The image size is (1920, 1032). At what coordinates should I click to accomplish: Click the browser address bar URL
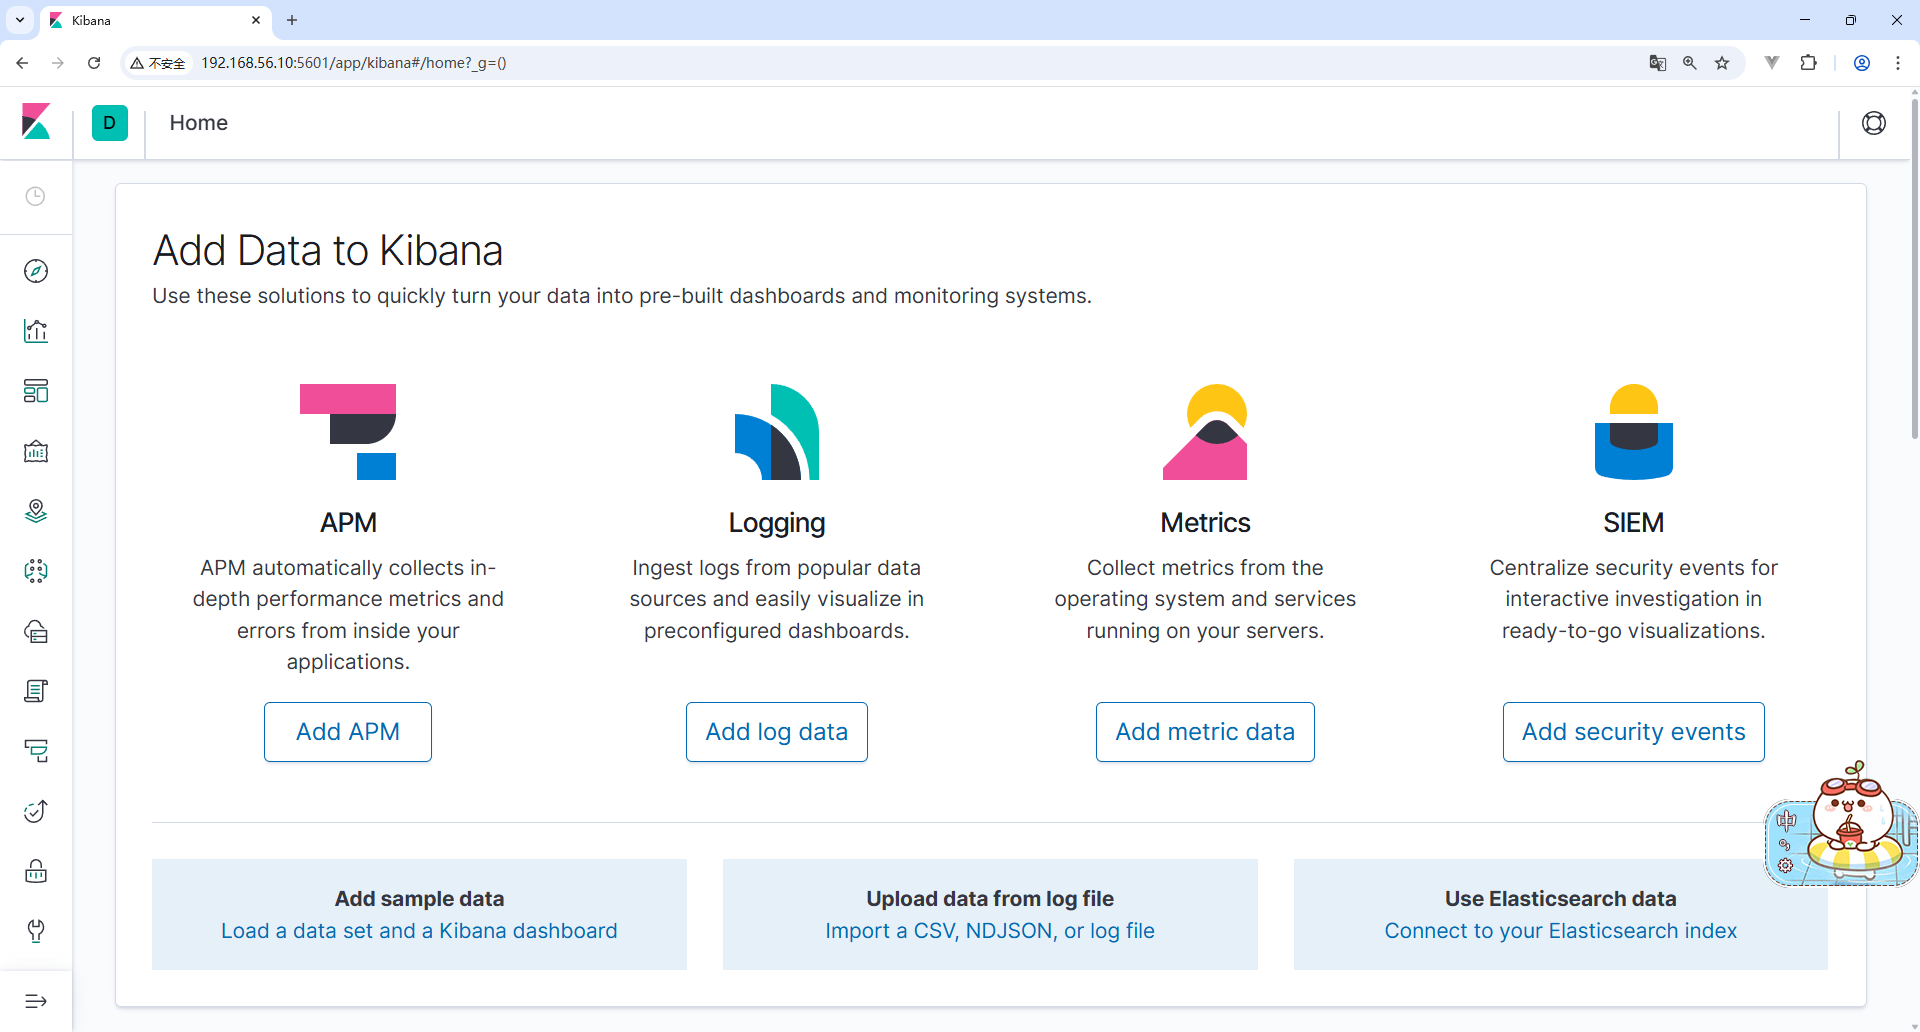pyautogui.click(x=354, y=63)
